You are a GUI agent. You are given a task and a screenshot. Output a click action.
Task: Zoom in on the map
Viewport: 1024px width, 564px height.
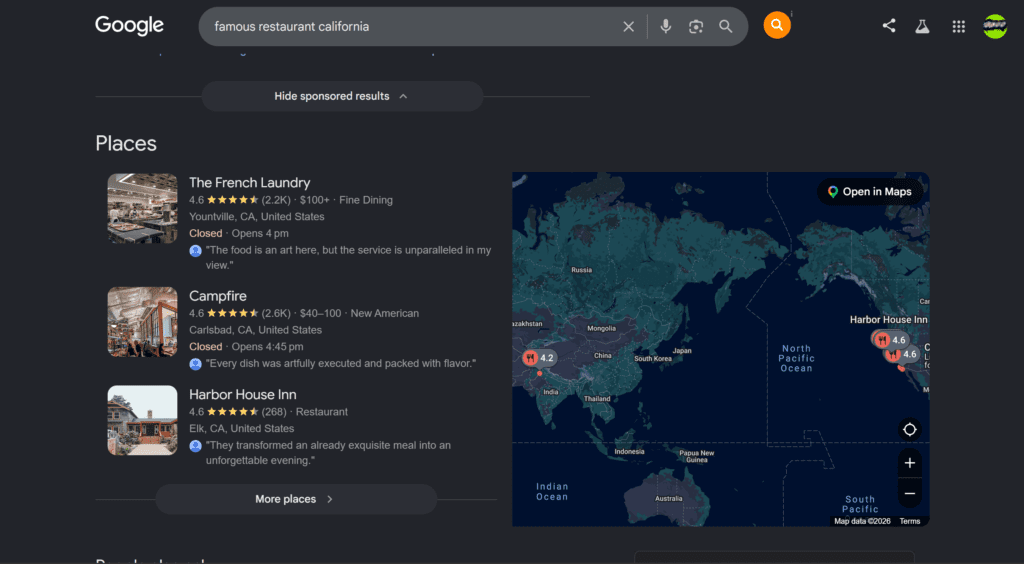(x=910, y=463)
